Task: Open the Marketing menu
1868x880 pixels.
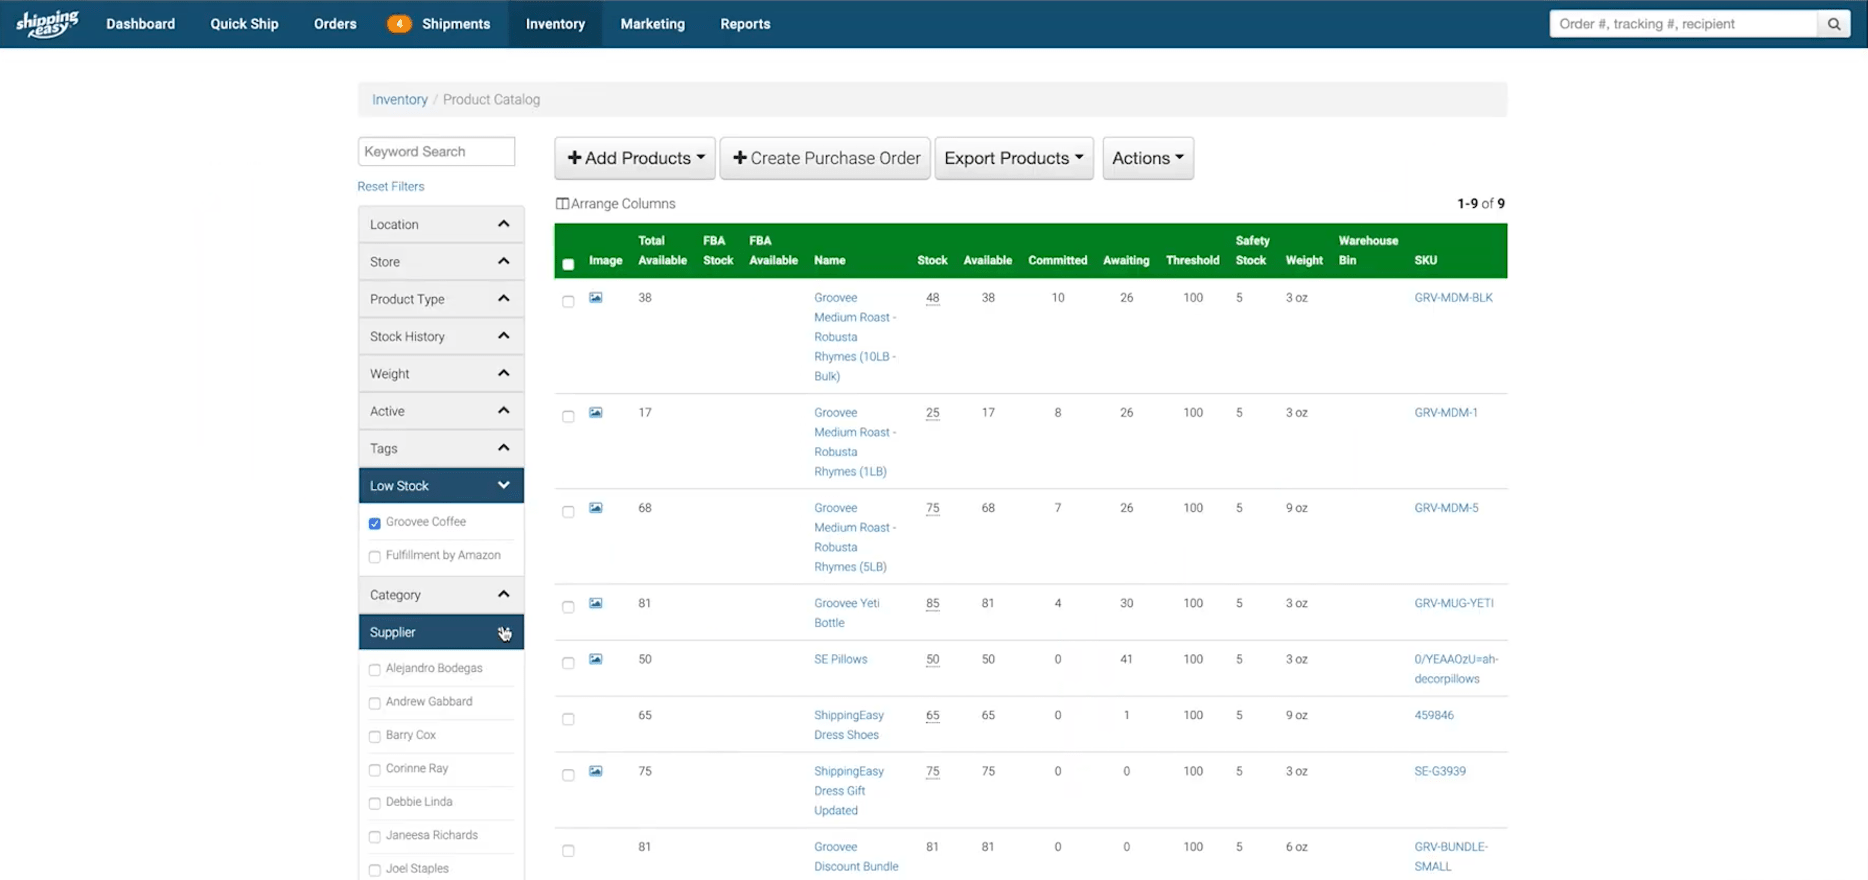Action: 652,24
